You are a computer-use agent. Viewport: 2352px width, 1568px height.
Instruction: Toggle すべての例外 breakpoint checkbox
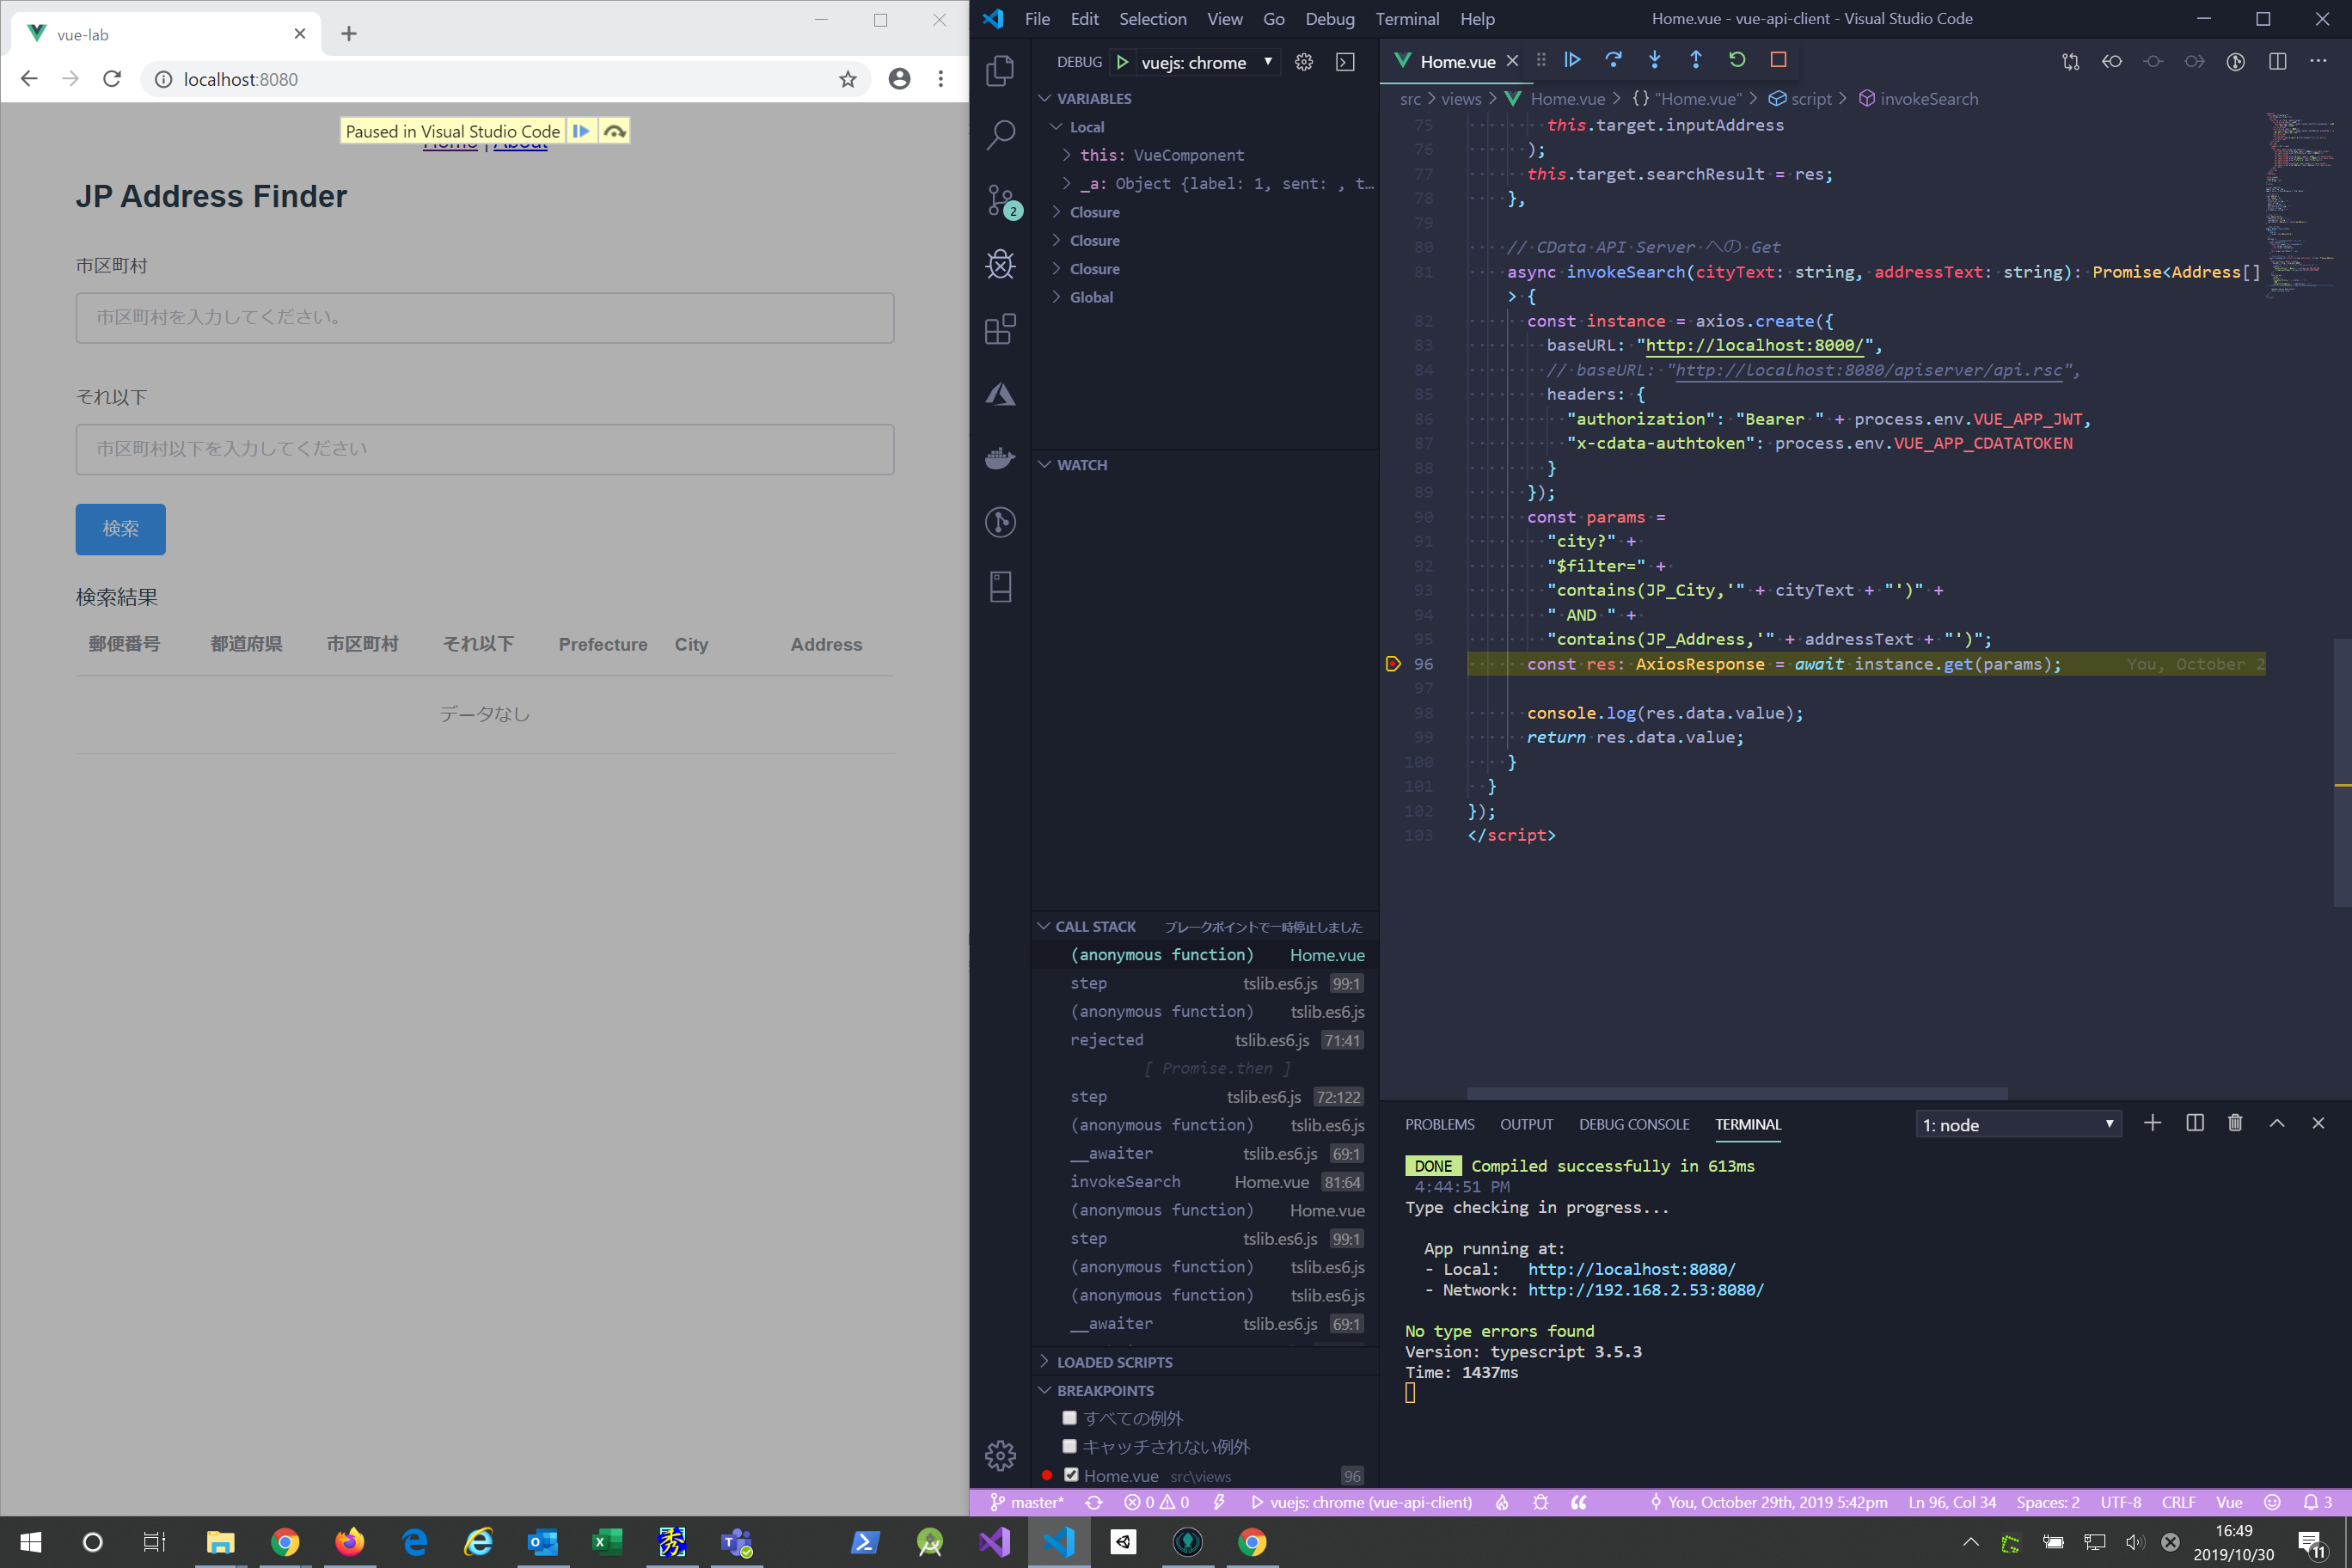pyautogui.click(x=1069, y=1418)
